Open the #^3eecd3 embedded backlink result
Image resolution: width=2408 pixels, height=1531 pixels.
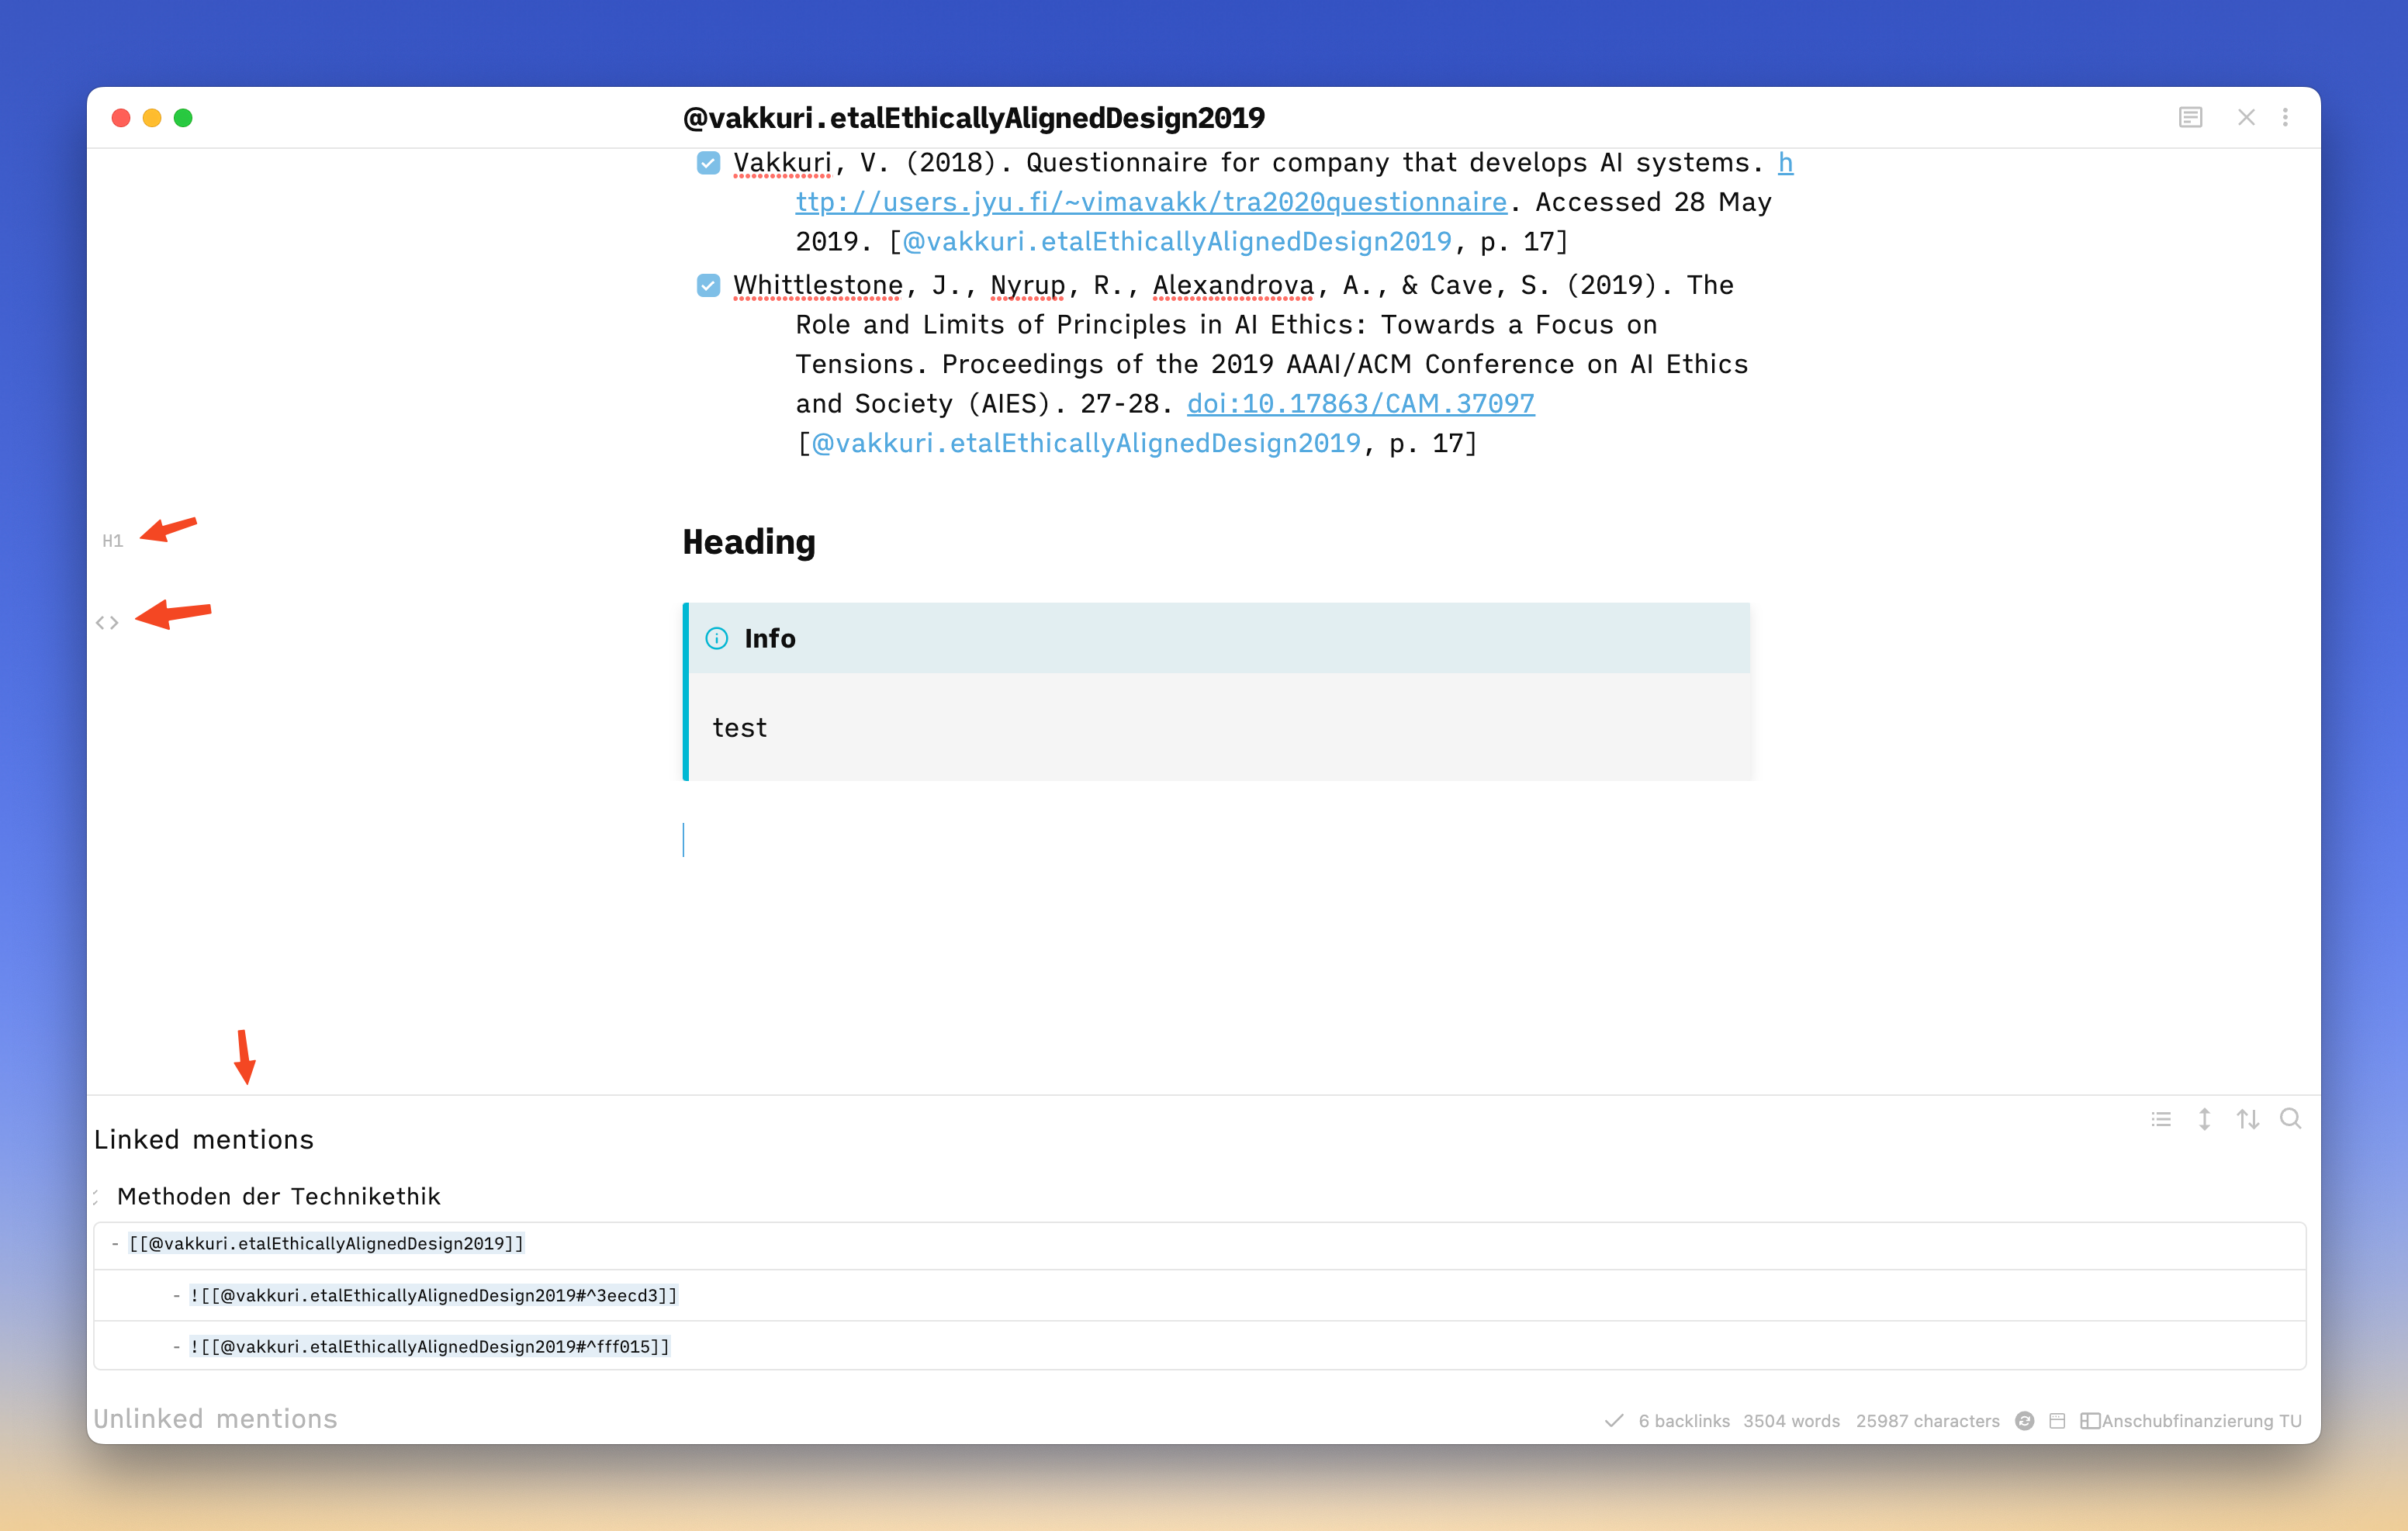434,1296
